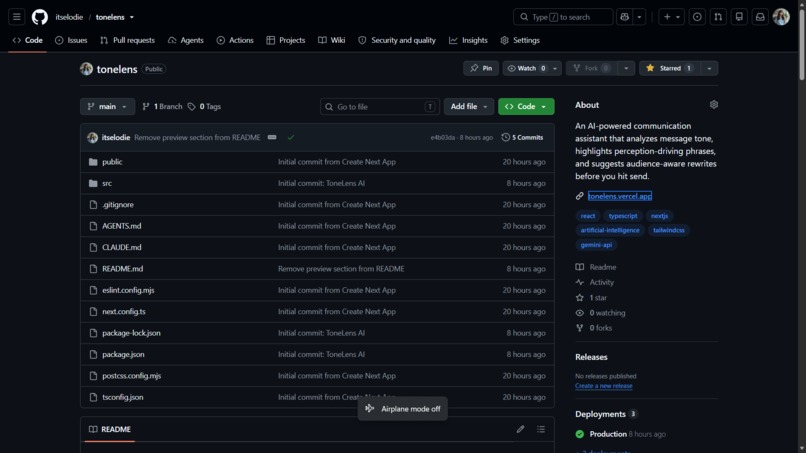
Task: View 5 Commits history
Action: tap(522, 137)
